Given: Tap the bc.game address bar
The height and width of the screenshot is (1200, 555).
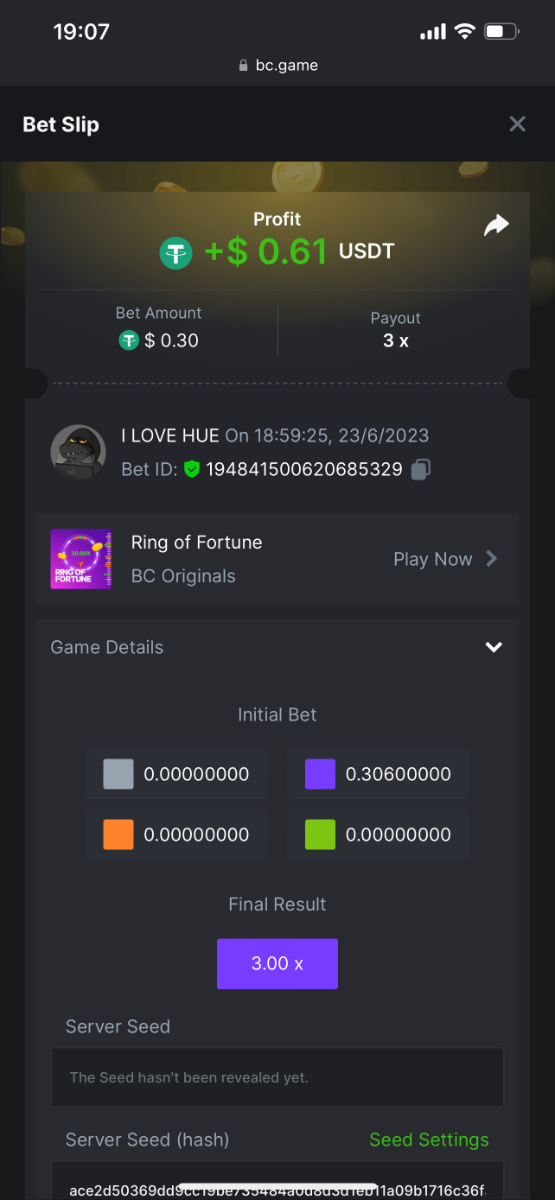Looking at the screenshot, I should [x=278, y=65].
